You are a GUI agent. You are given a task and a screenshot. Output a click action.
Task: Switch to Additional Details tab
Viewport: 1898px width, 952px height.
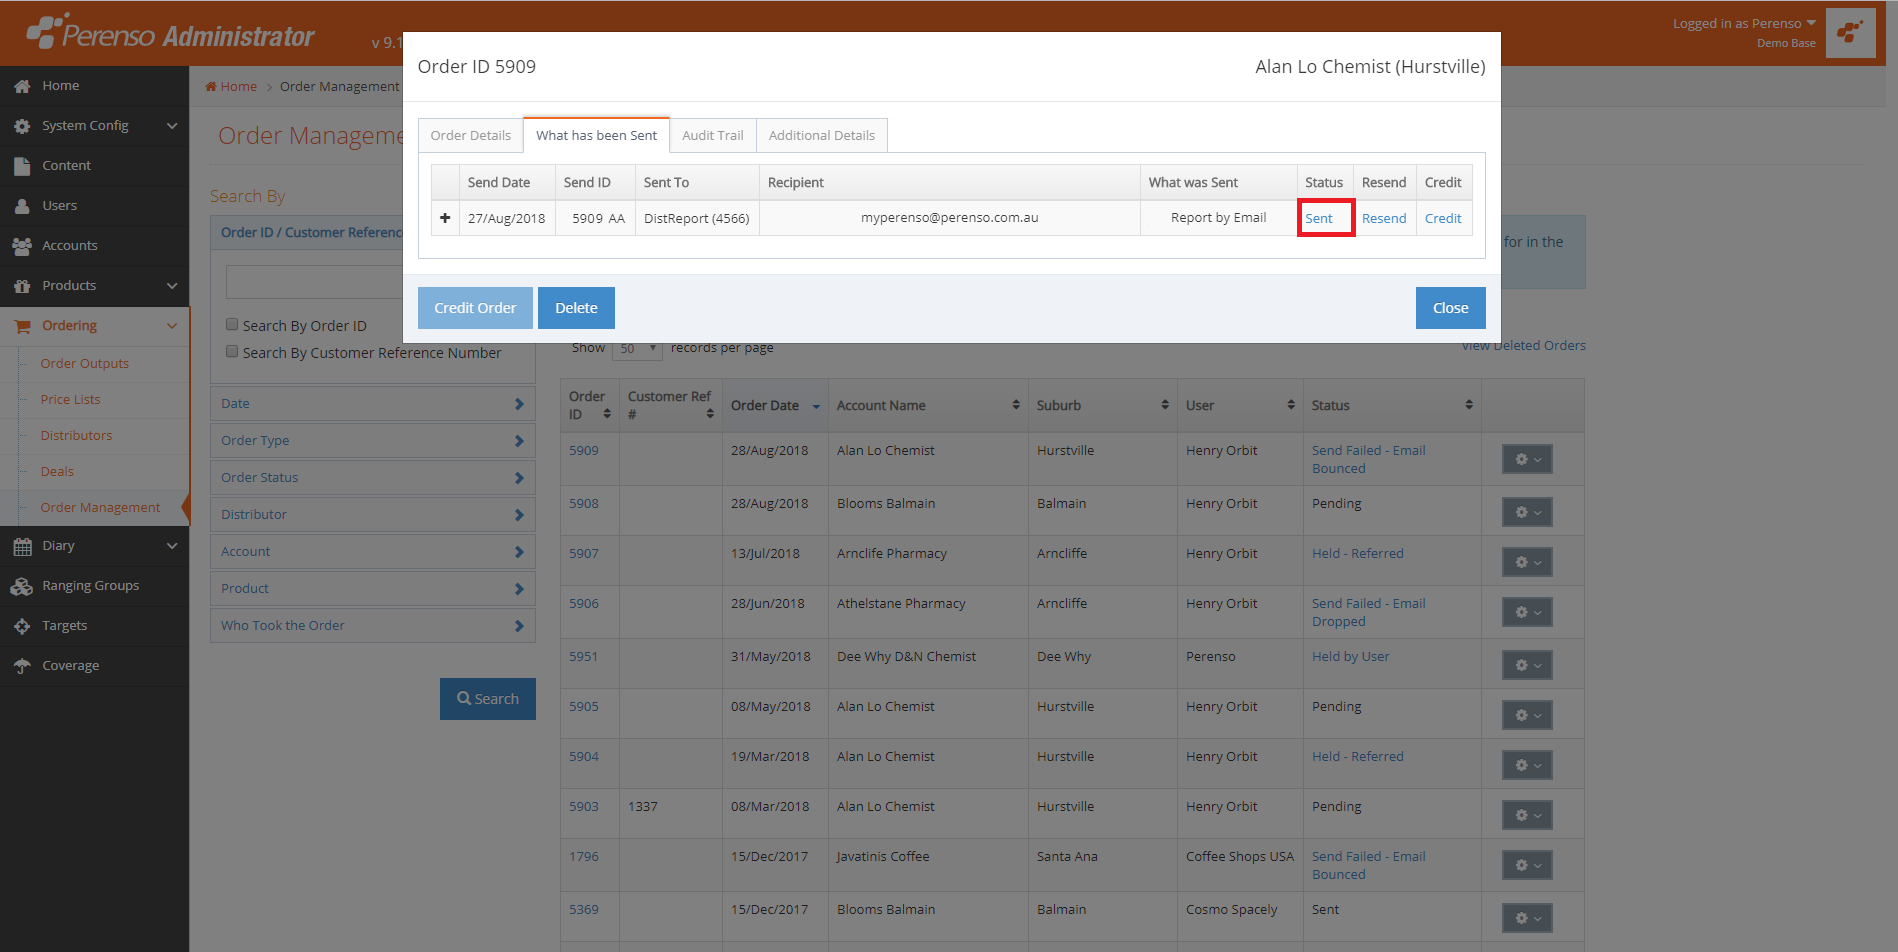(x=821, y=135)
